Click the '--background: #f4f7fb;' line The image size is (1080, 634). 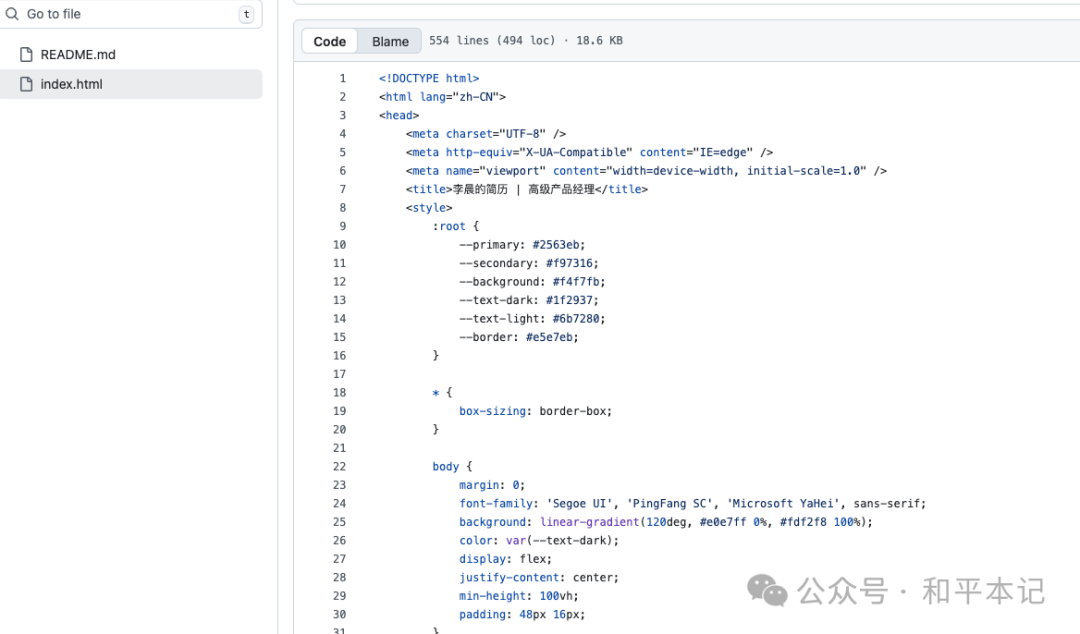(x=532, y=282)
